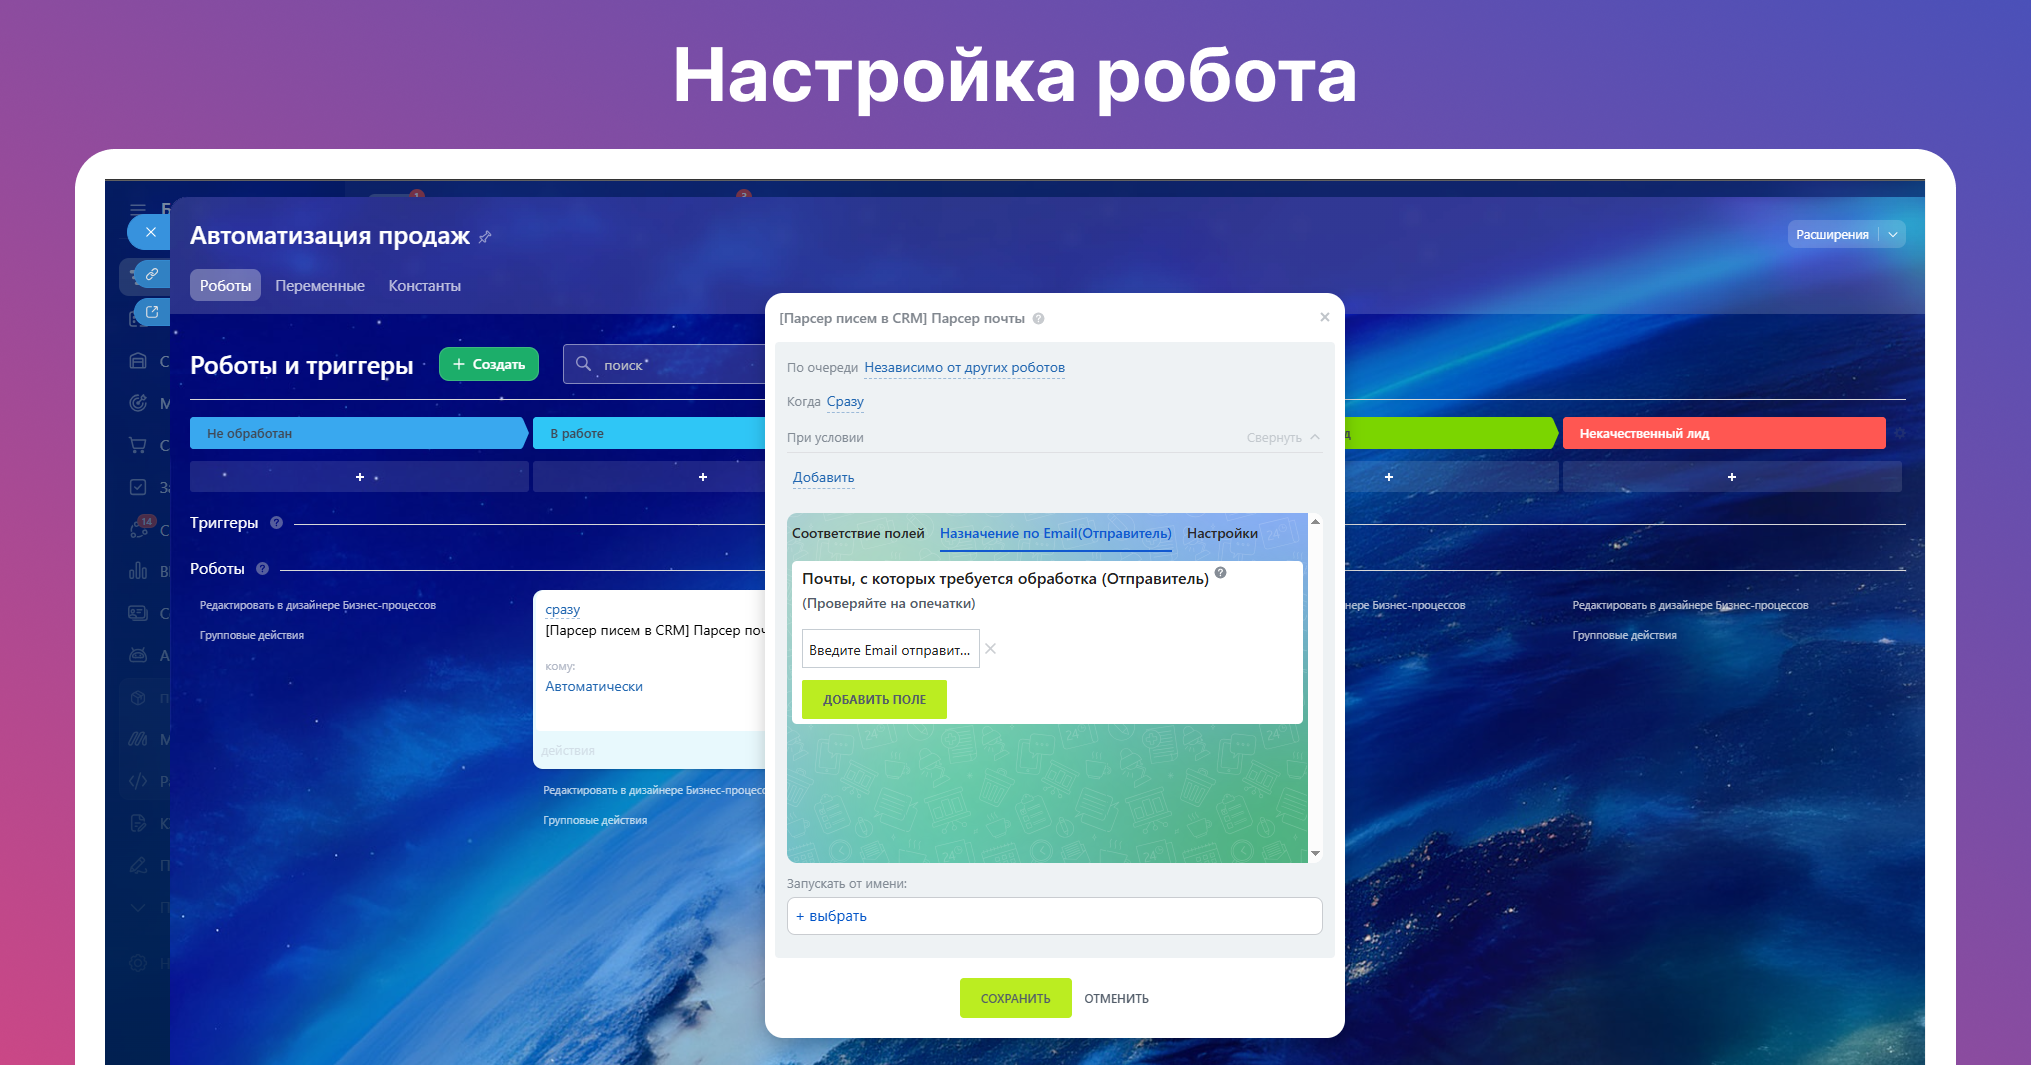Click the Автоматически recipient link

tap(594, 686)
